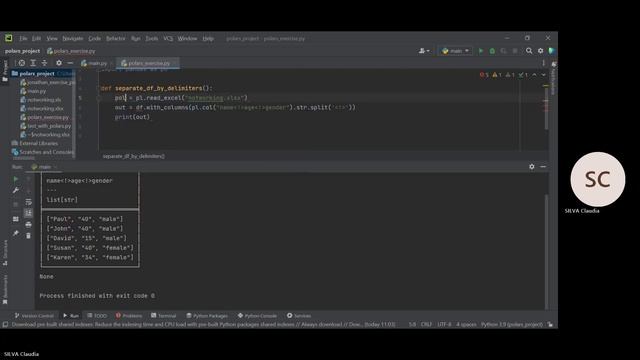Image resolution: width=640 pixels, height=360 pixels.
Task: Open the VCS menu
Action: [168, 38]
